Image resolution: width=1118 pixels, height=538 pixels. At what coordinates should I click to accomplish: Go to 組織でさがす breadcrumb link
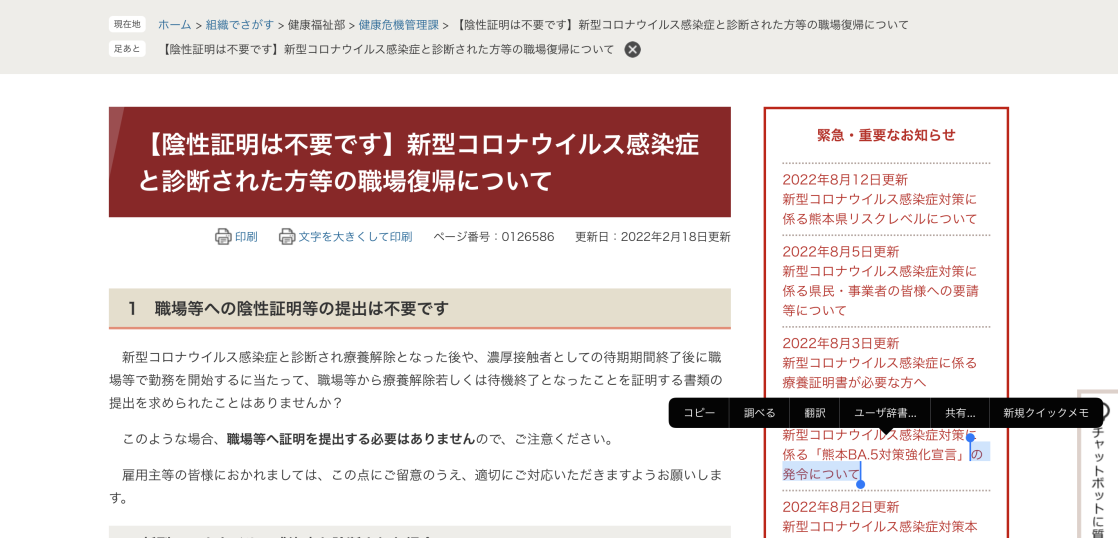pyautogui.click(x=240, y=25)
